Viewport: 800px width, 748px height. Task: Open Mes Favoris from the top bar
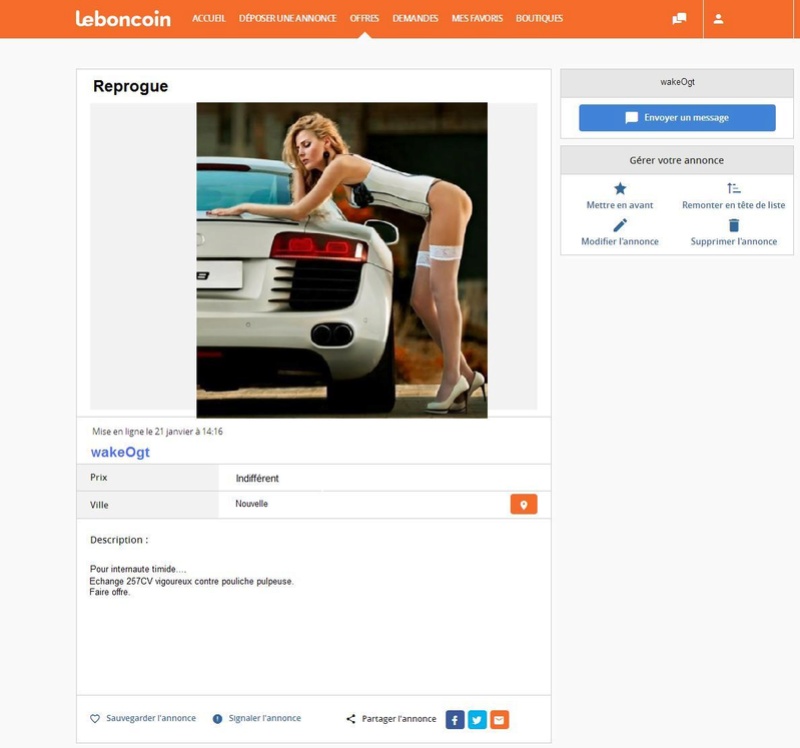(477, 18)
